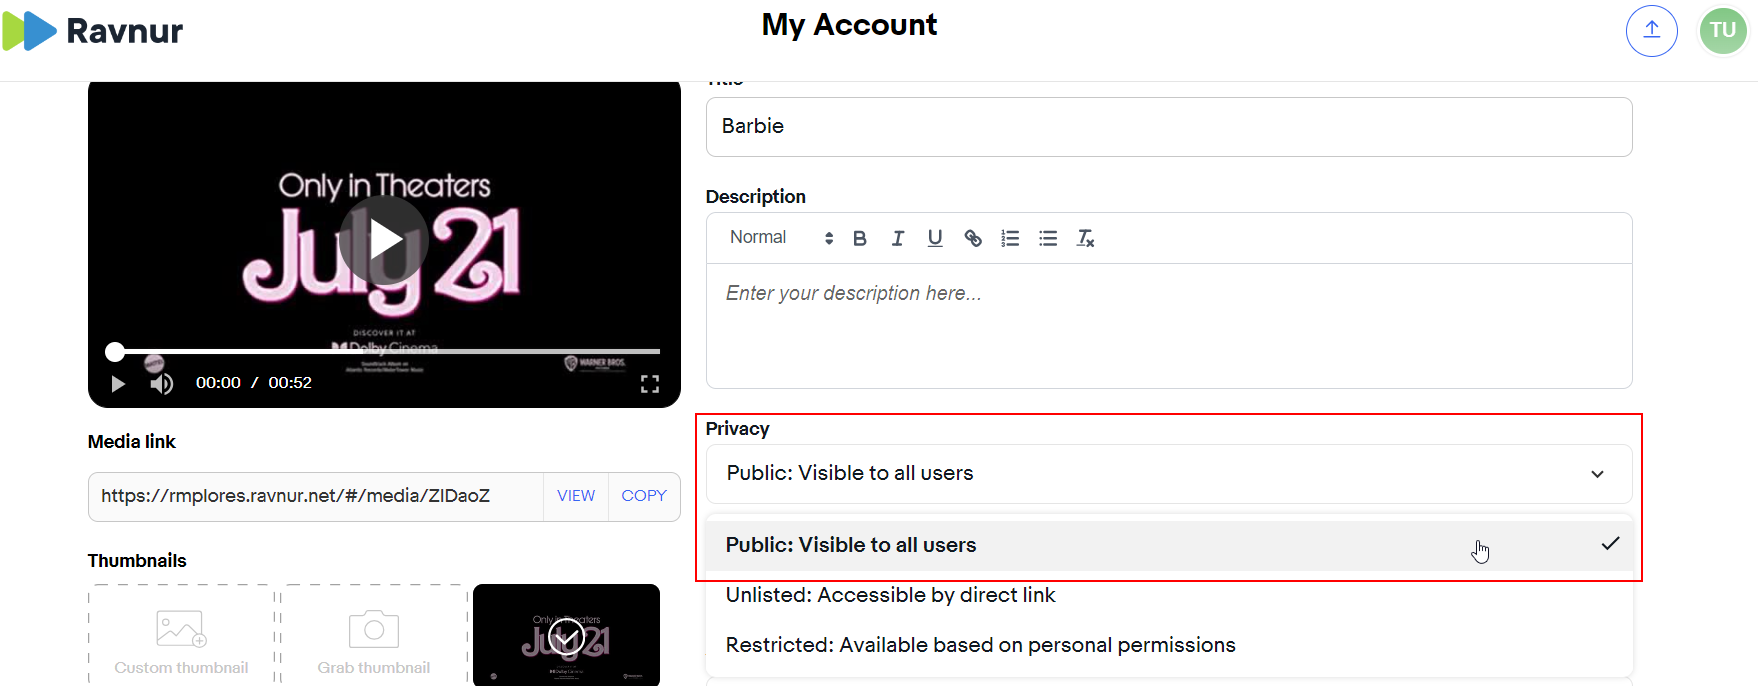Screen dimensions: 1758x686
Task: Click into the description text area
Action: (1169, 326)
